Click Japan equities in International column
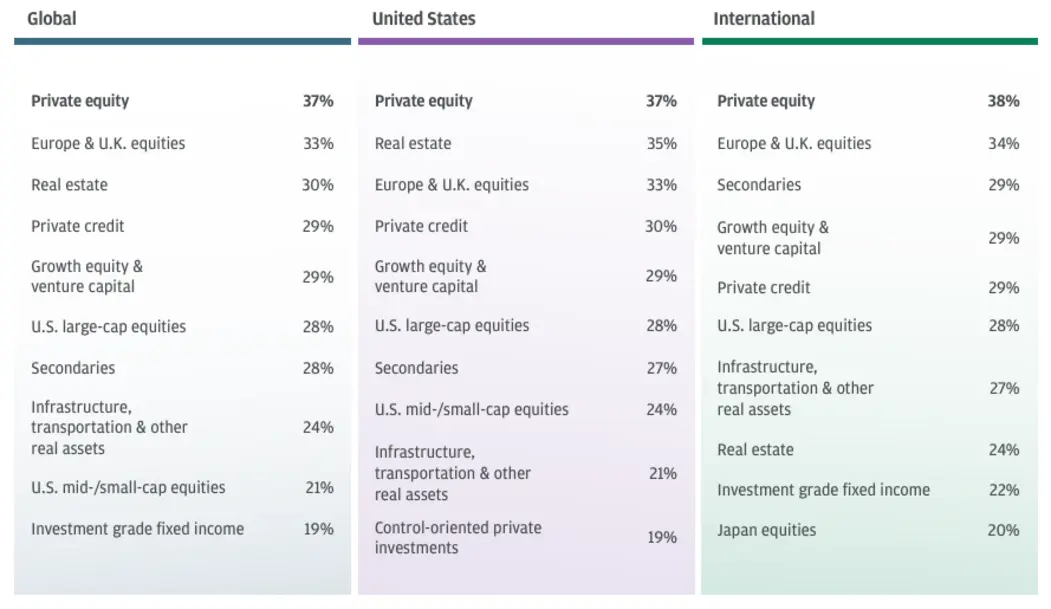 pos(767,530)
